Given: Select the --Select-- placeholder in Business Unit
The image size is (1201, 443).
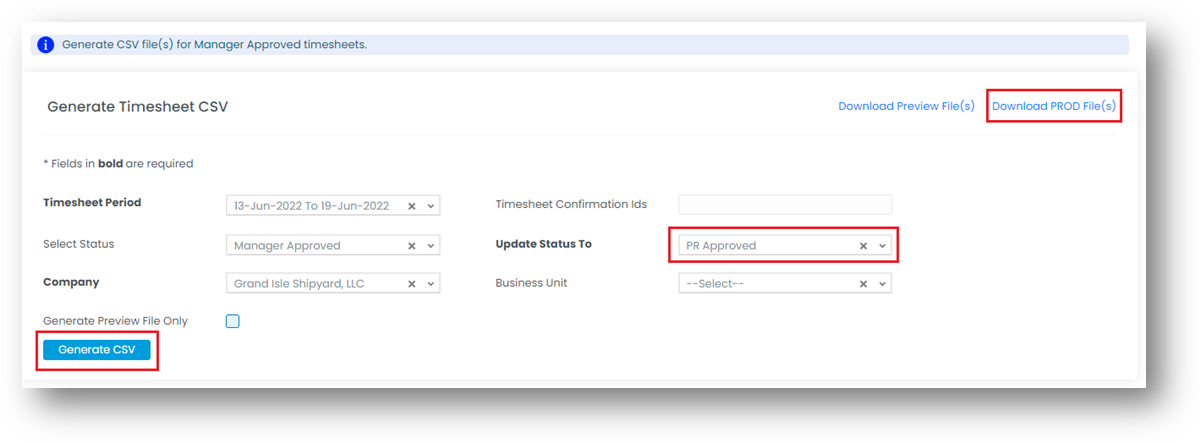Looking at the screenshot, I should coord(715,284).
